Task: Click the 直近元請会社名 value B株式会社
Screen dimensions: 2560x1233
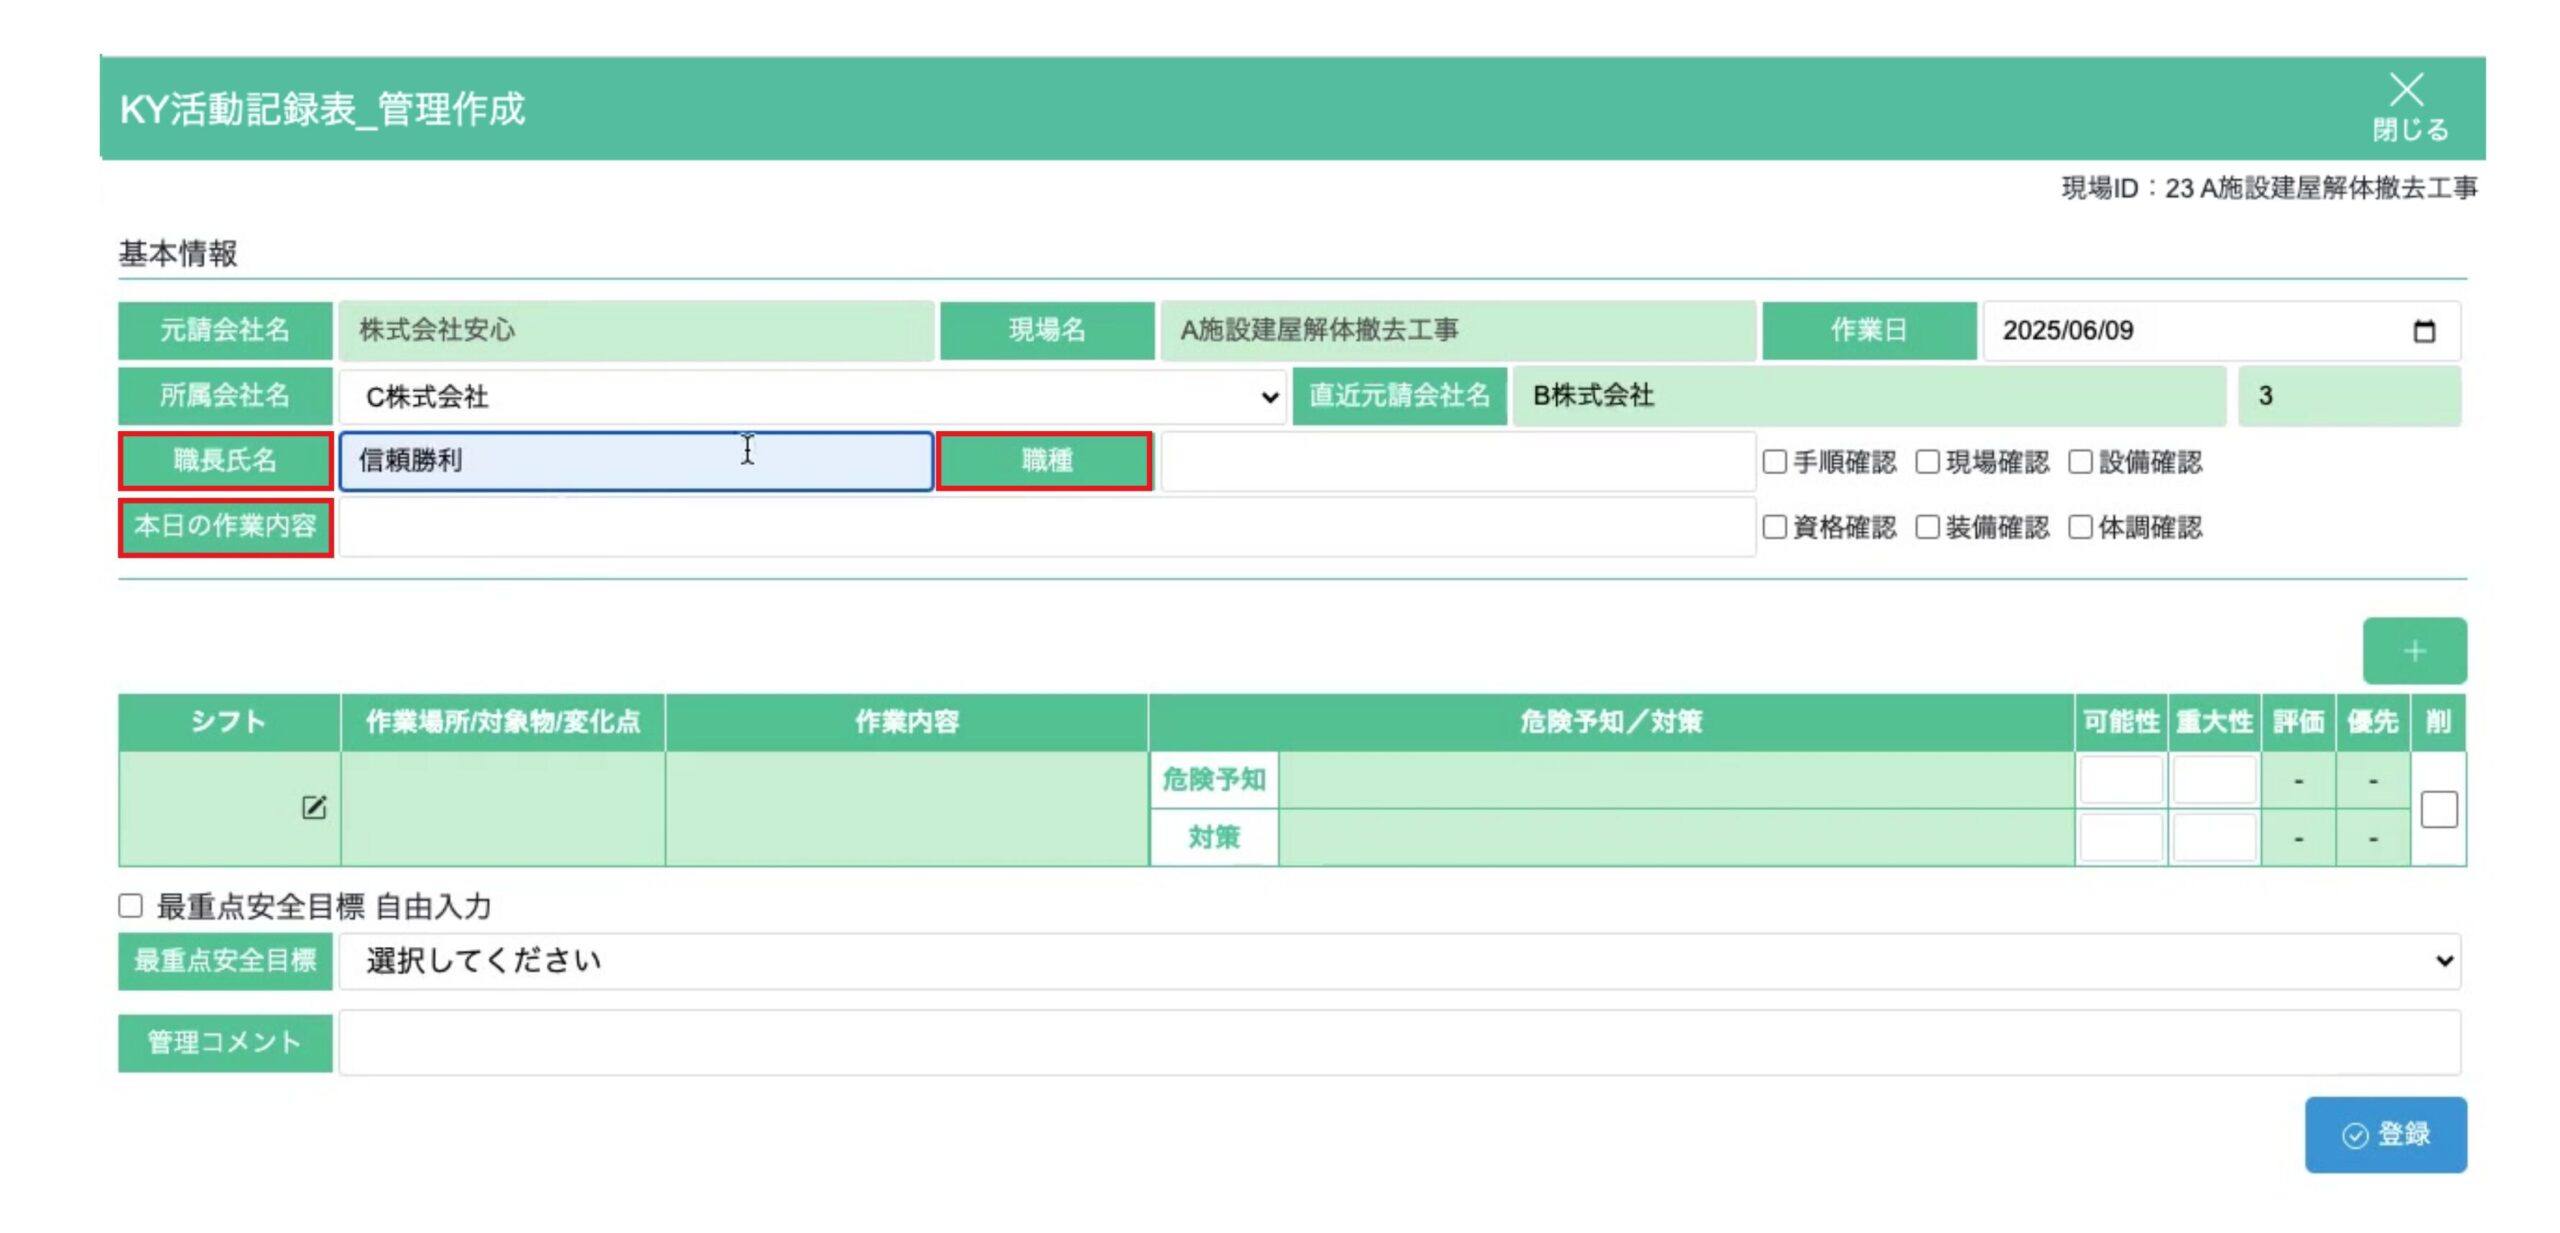Action: click(1869, 396)
